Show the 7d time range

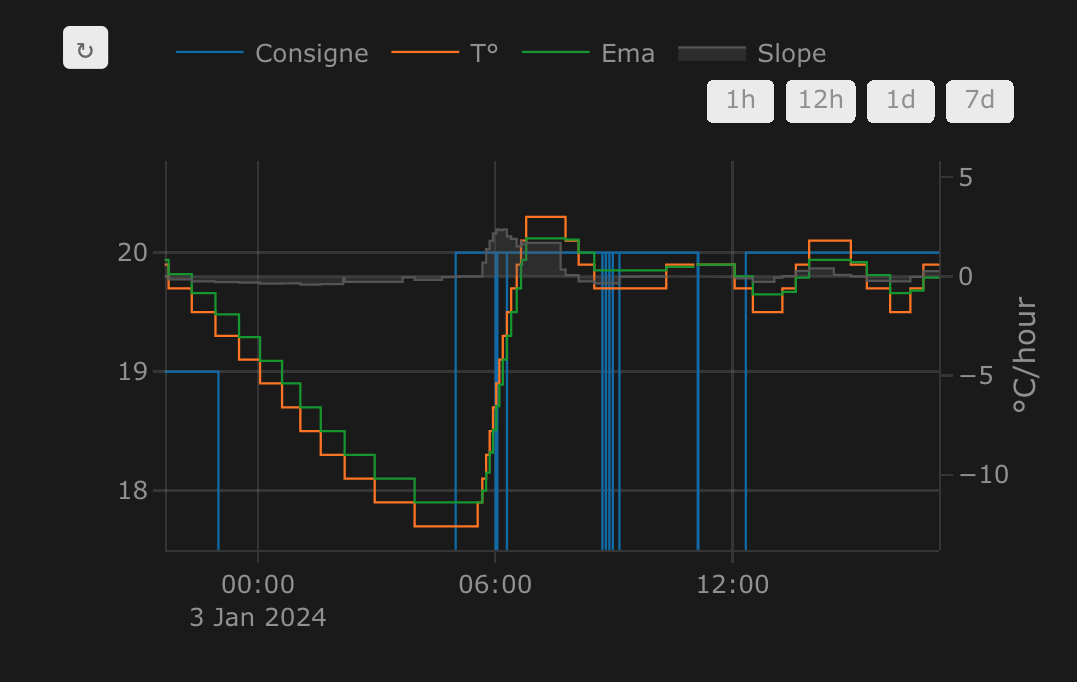pyautogui.click(x=980, y=101)
